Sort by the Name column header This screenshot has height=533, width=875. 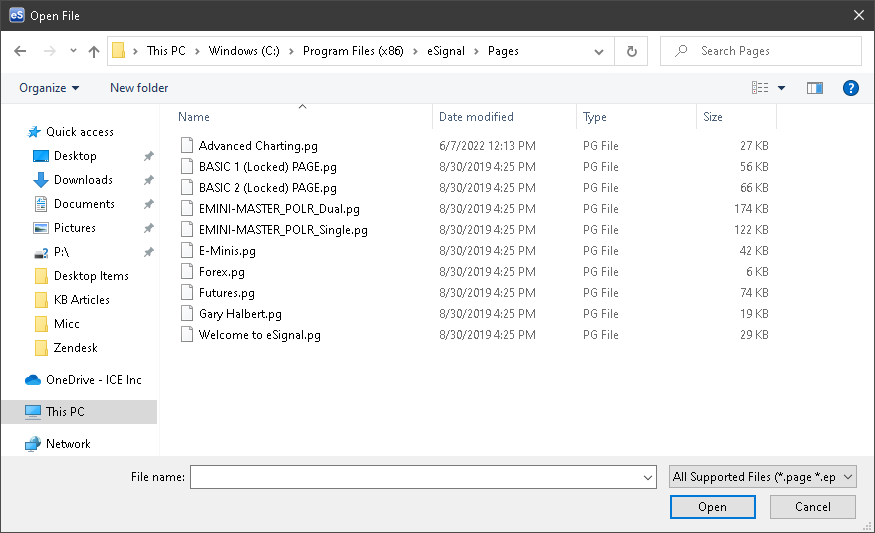click(x=194, y=117)
